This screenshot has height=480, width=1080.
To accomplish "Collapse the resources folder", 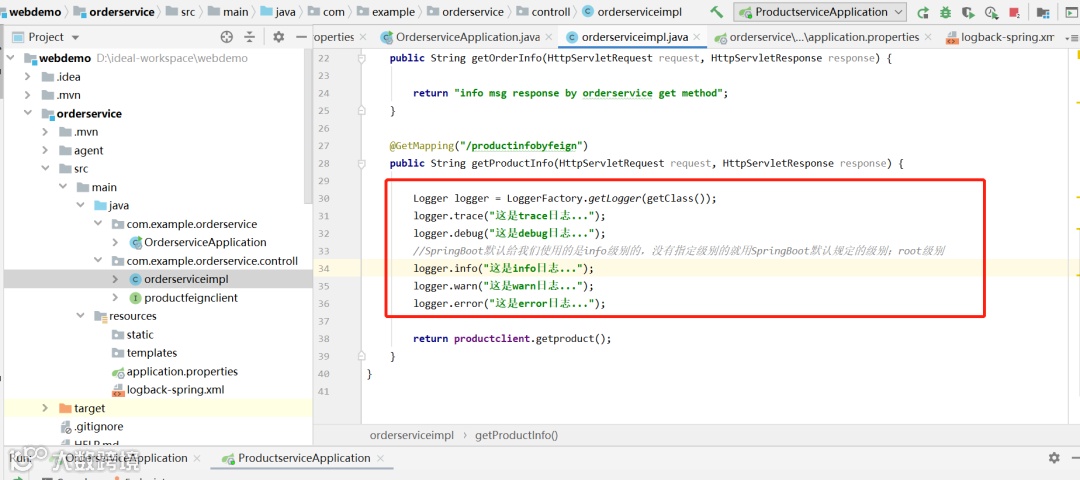I will (x=81, y=316).
